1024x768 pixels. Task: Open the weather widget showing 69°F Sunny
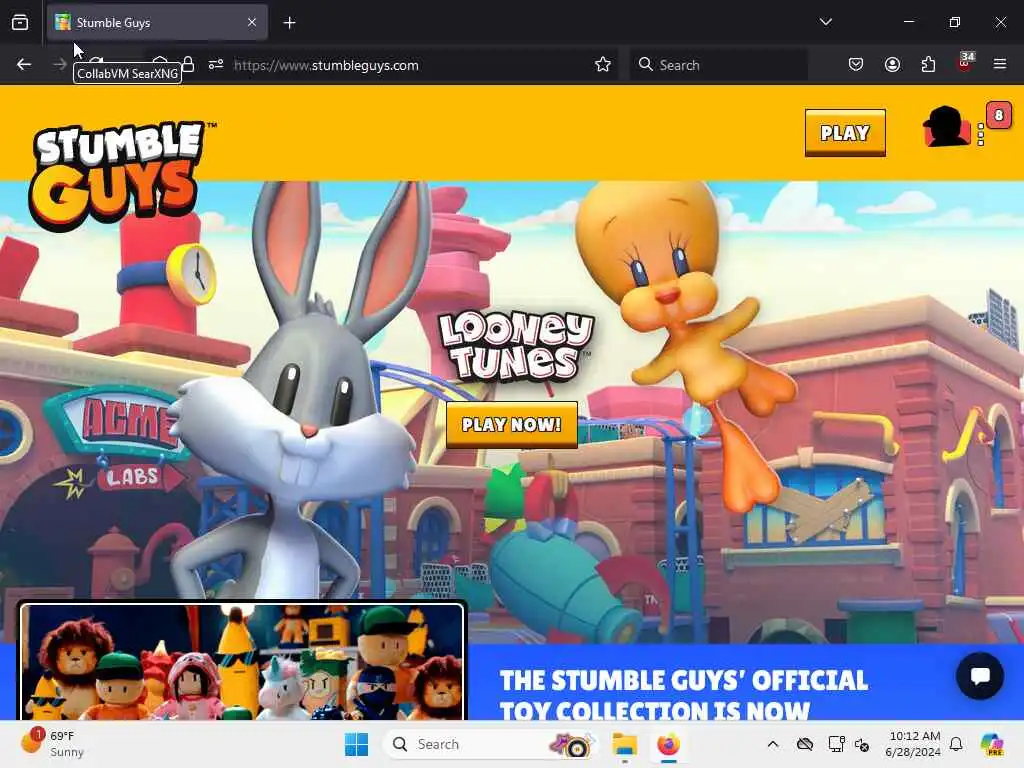[x=54, y=744]
